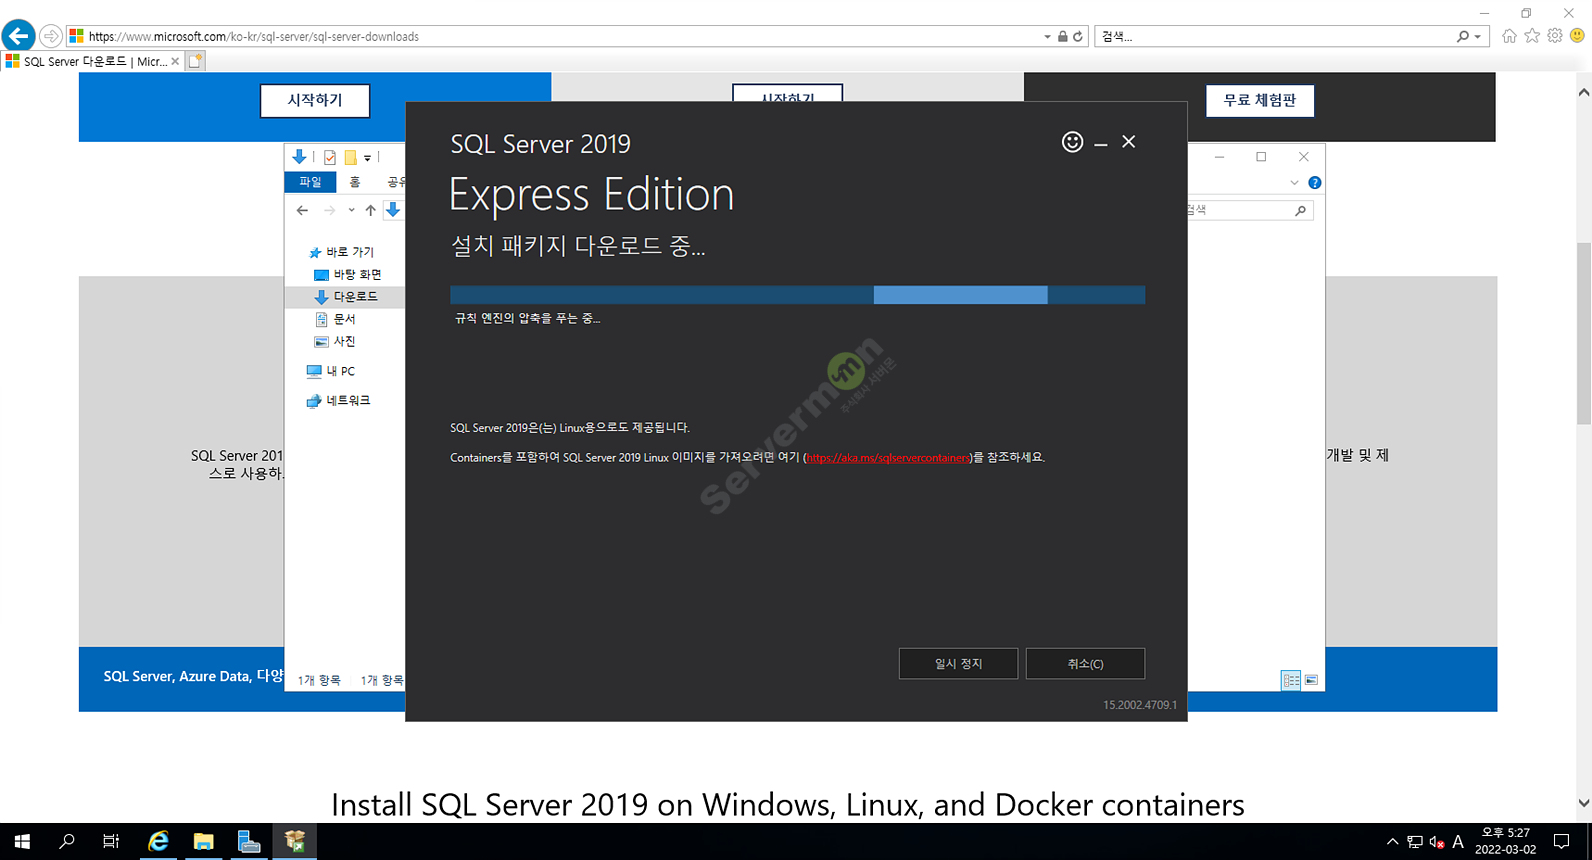Switch to SQL installer taskbar icon

tap(294, 842)
